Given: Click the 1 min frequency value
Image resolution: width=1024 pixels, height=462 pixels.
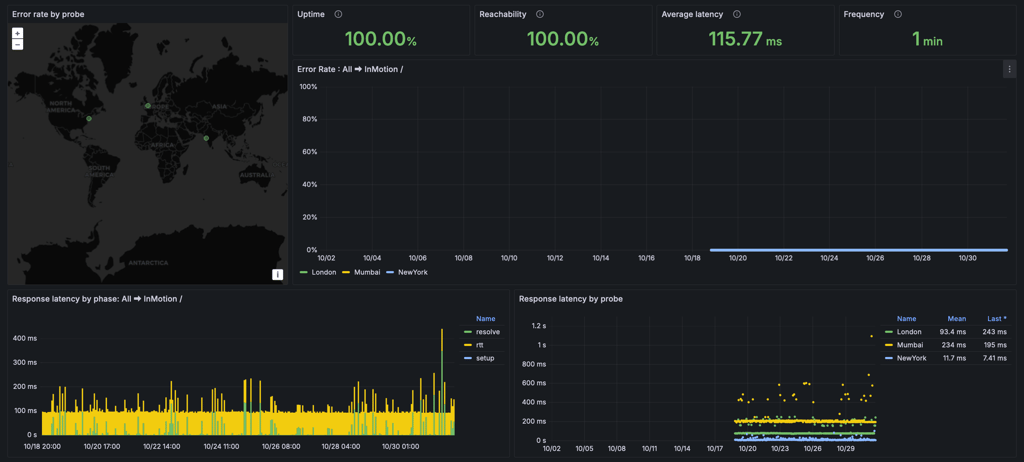Looking at the screenshot, I should point(927,39).
